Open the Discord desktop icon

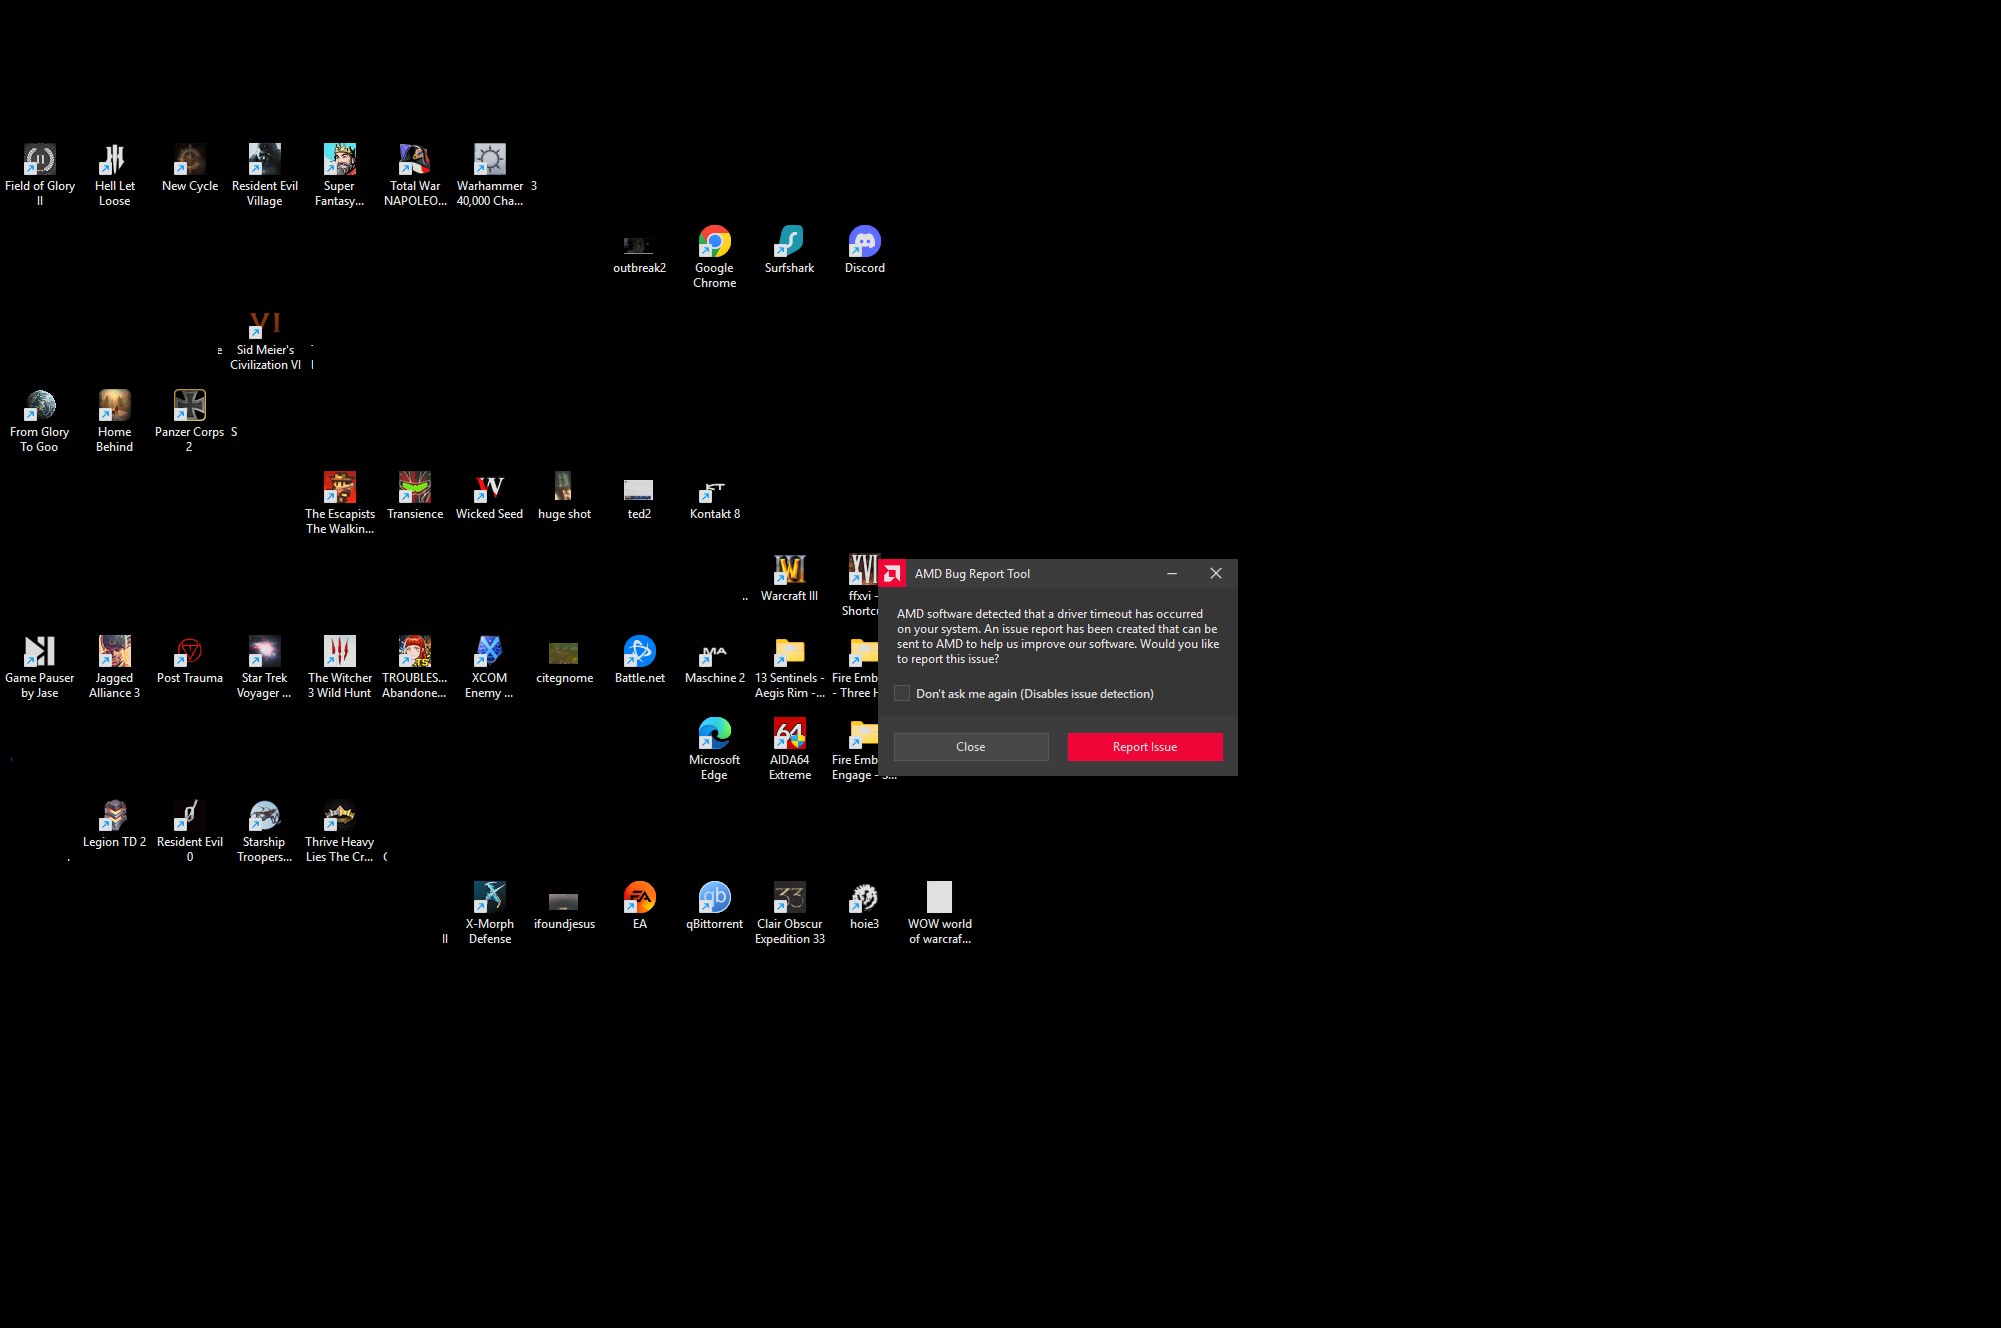[864, 243]
